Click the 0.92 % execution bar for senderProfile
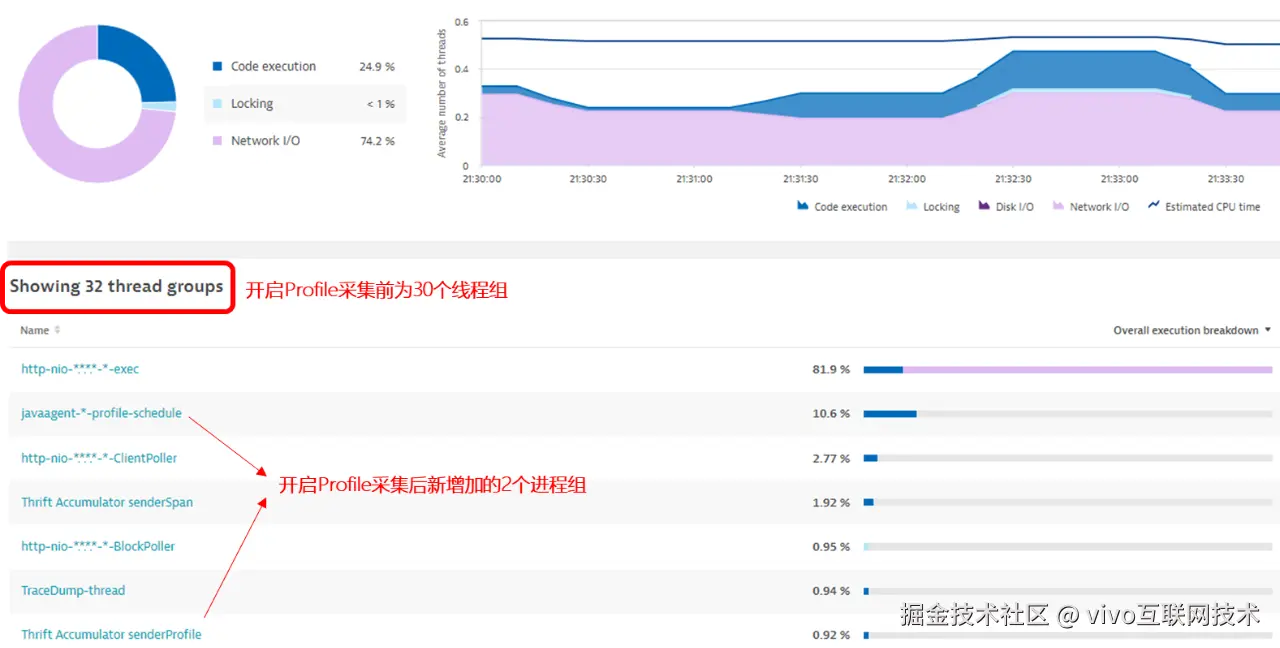The image size is (1280, 648). pos(1068,634)
